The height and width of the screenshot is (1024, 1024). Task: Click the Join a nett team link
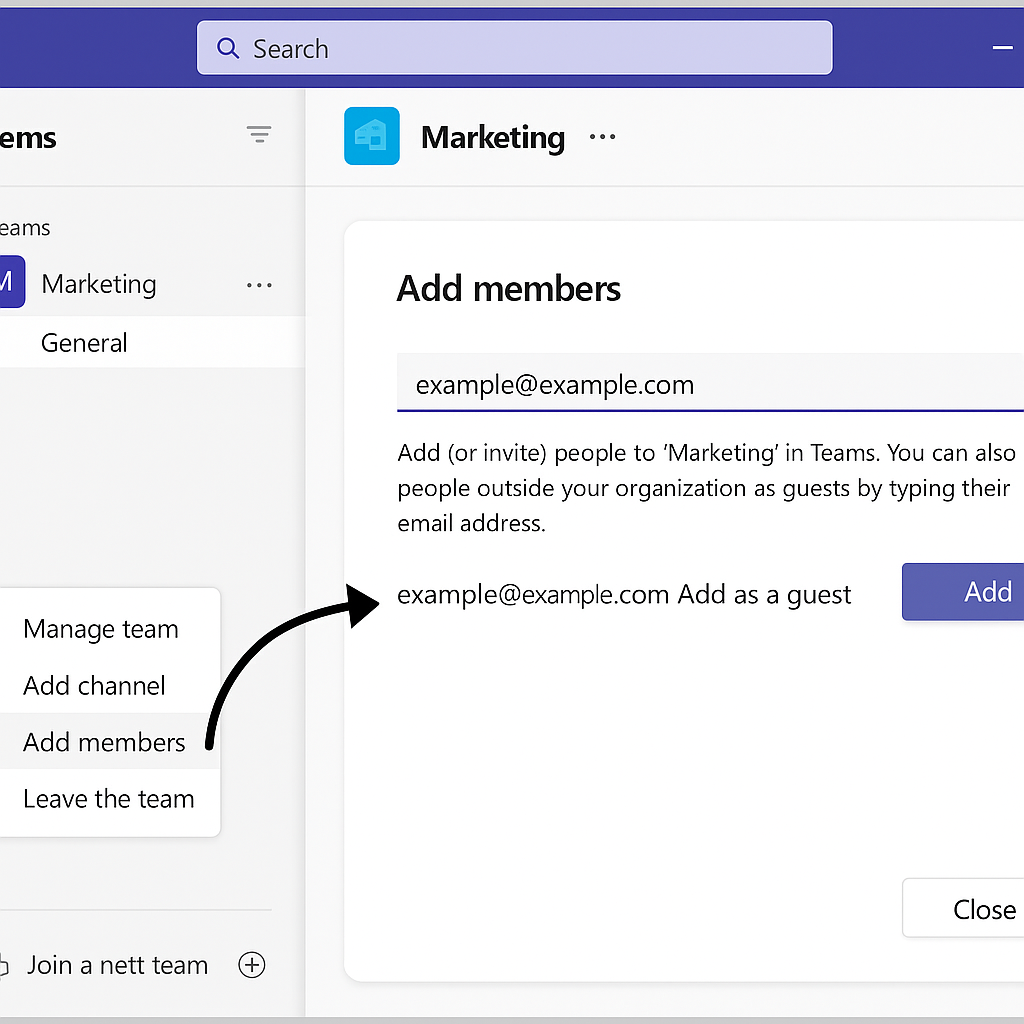pos(118,965)
